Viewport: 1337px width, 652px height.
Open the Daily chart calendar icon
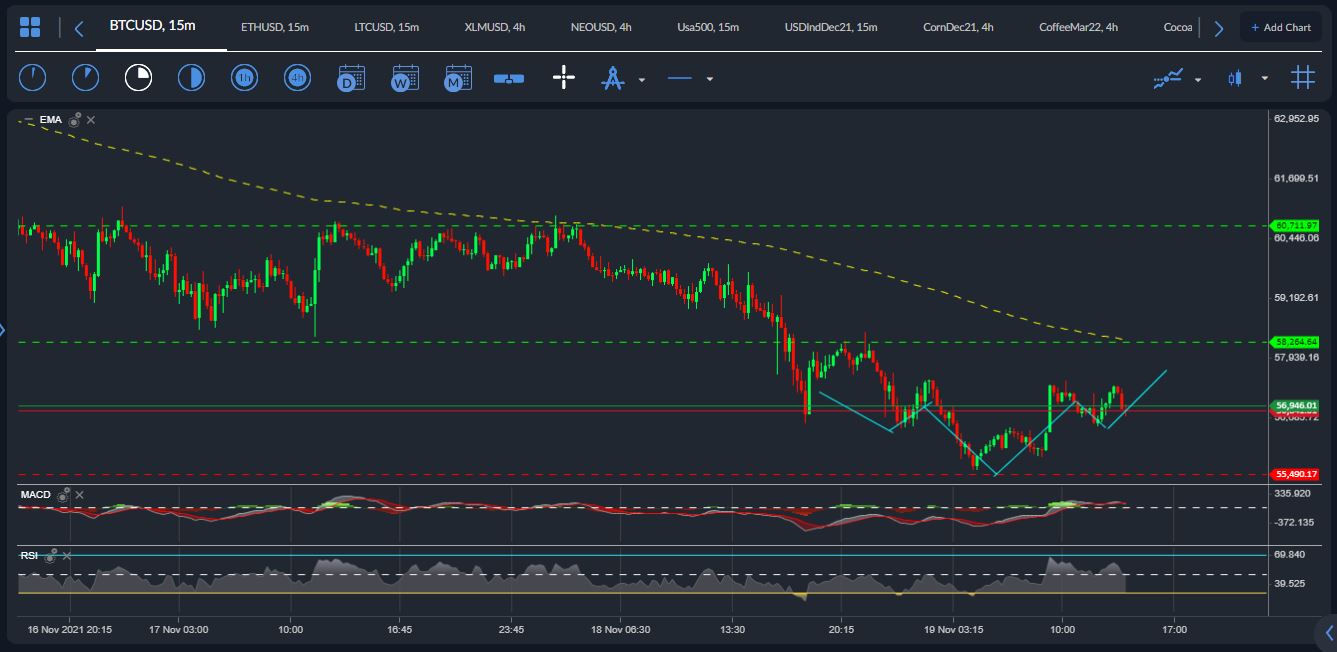point(351,77)
